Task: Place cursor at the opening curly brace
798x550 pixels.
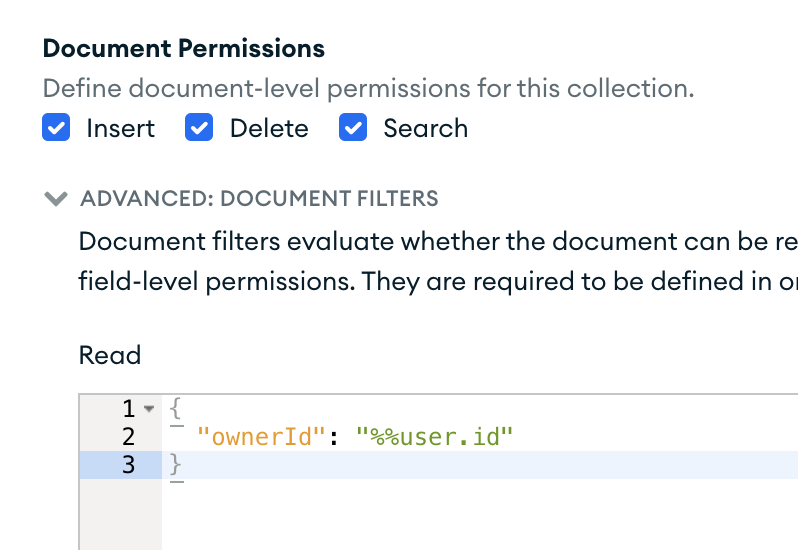Action: pos(177,409)
